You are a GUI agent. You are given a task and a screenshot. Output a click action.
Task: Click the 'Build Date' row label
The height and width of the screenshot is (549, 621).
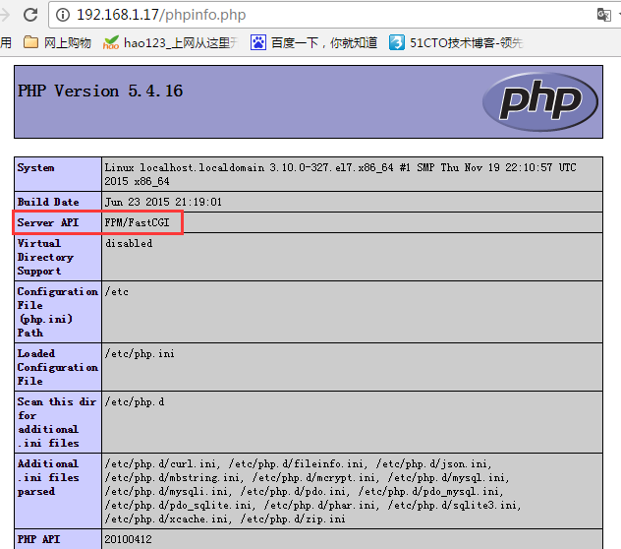click(x=48, y=202)
